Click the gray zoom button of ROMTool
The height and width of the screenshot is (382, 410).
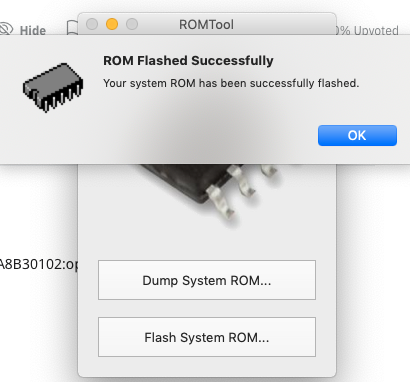point(132,24)
